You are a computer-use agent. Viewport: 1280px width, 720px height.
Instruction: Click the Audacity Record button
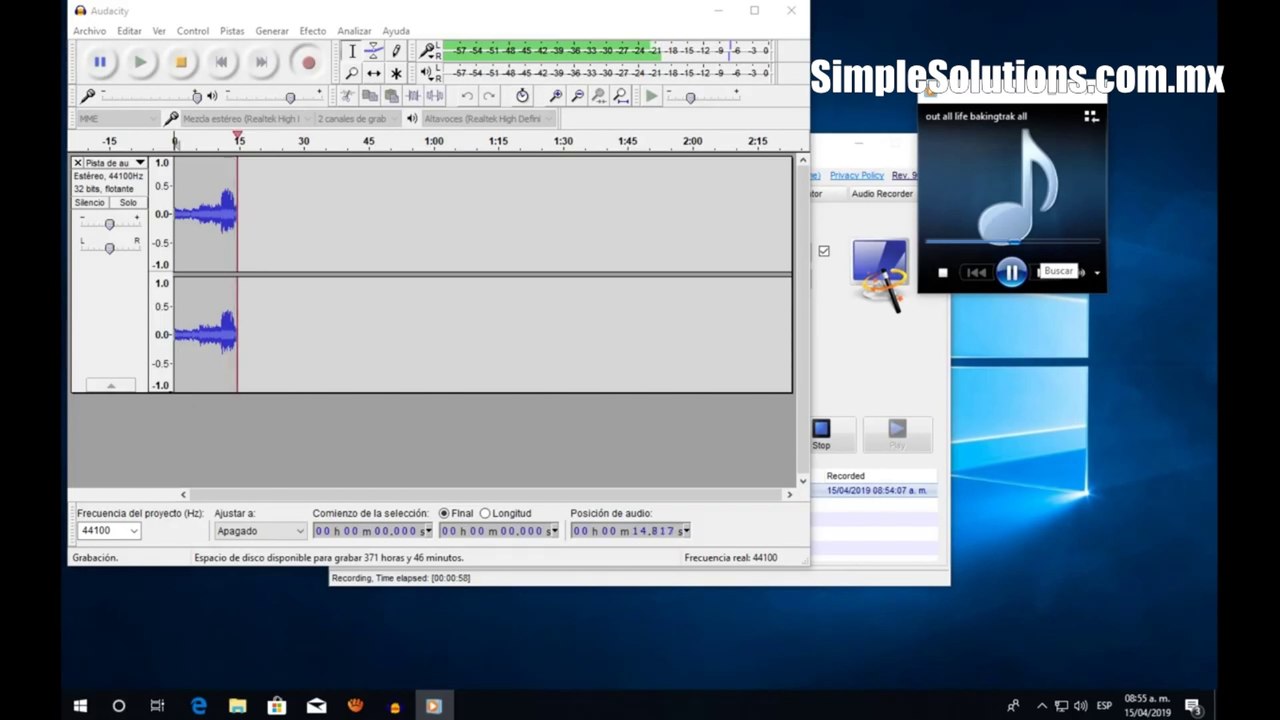pyautogui.click(x=308, y=62)
